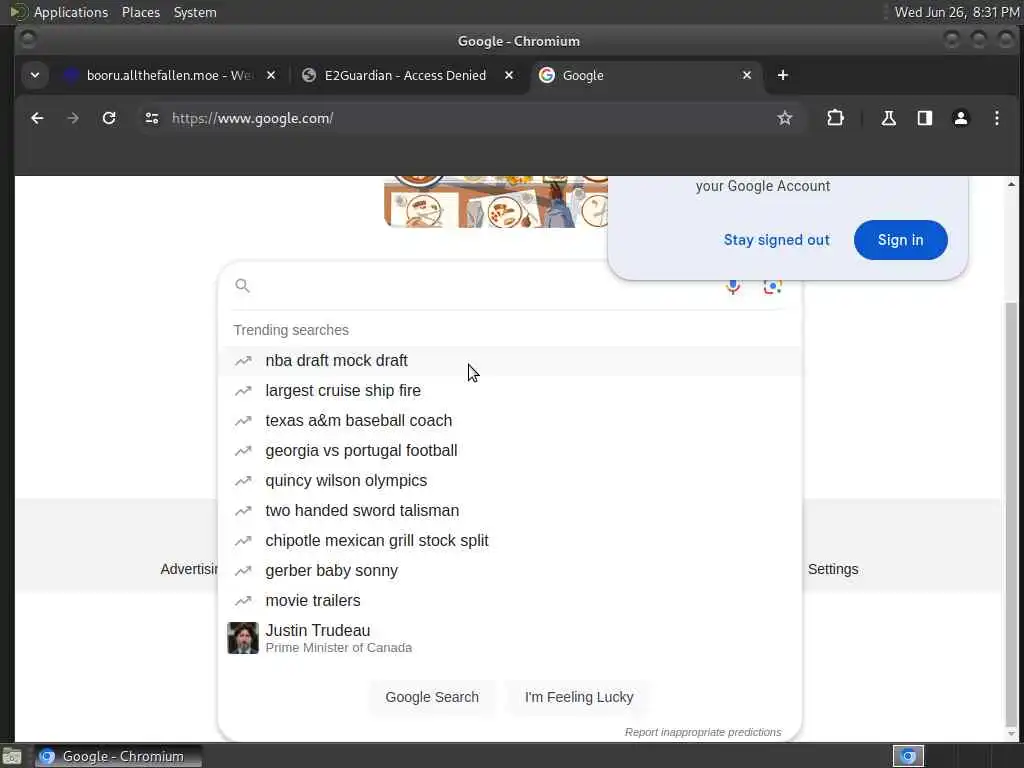This screenshot has height=768, width=1024.
Task: Search by image with the Lens icon
Action: (773, 287)
